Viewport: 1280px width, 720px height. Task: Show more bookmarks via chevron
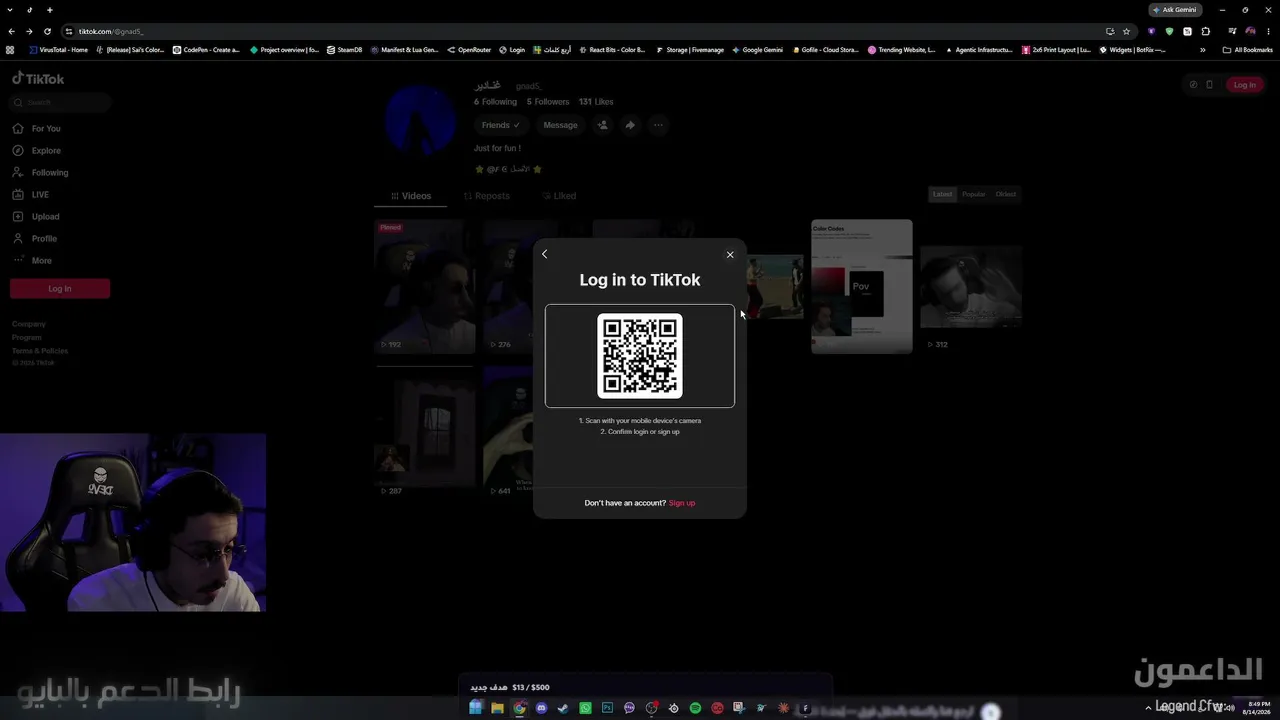point(1202,50)
